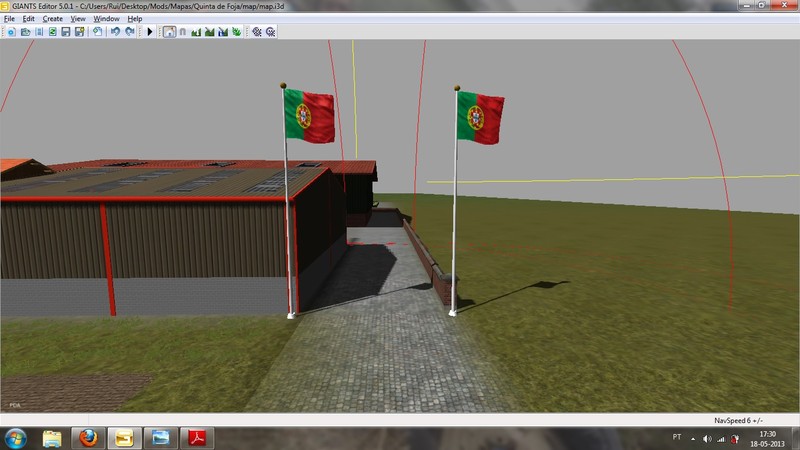
Task: Click the Play button in the toolbar
Action: tap(149, 32)
